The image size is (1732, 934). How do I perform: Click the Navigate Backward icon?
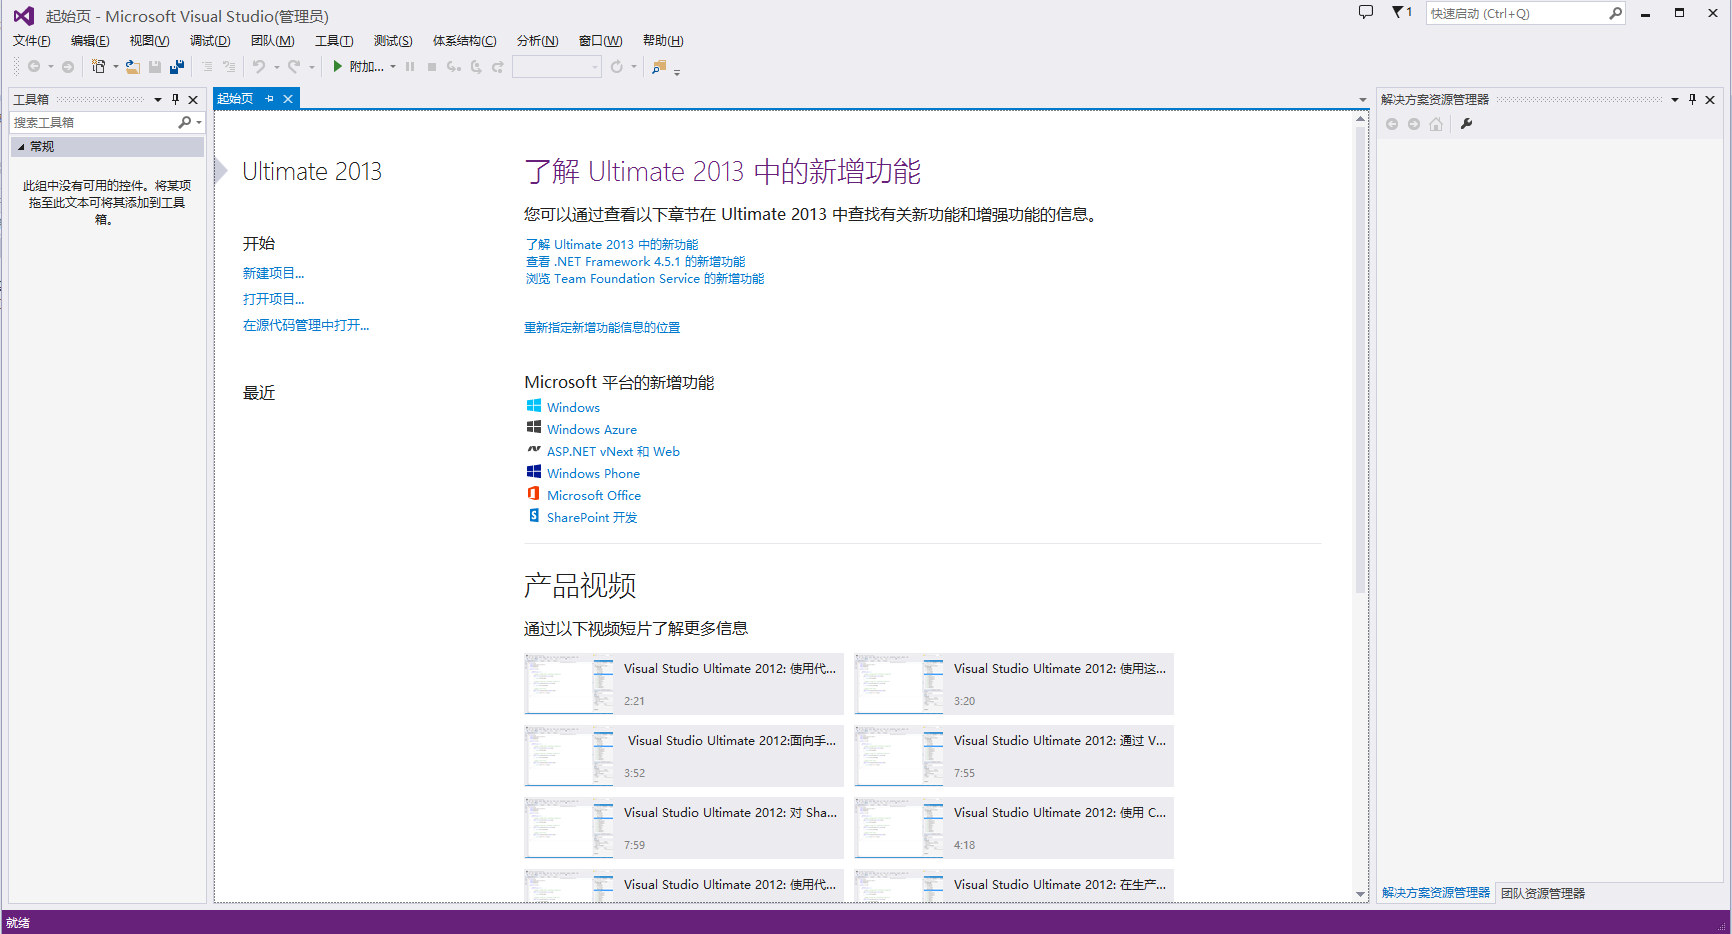[x=34, y=67]
